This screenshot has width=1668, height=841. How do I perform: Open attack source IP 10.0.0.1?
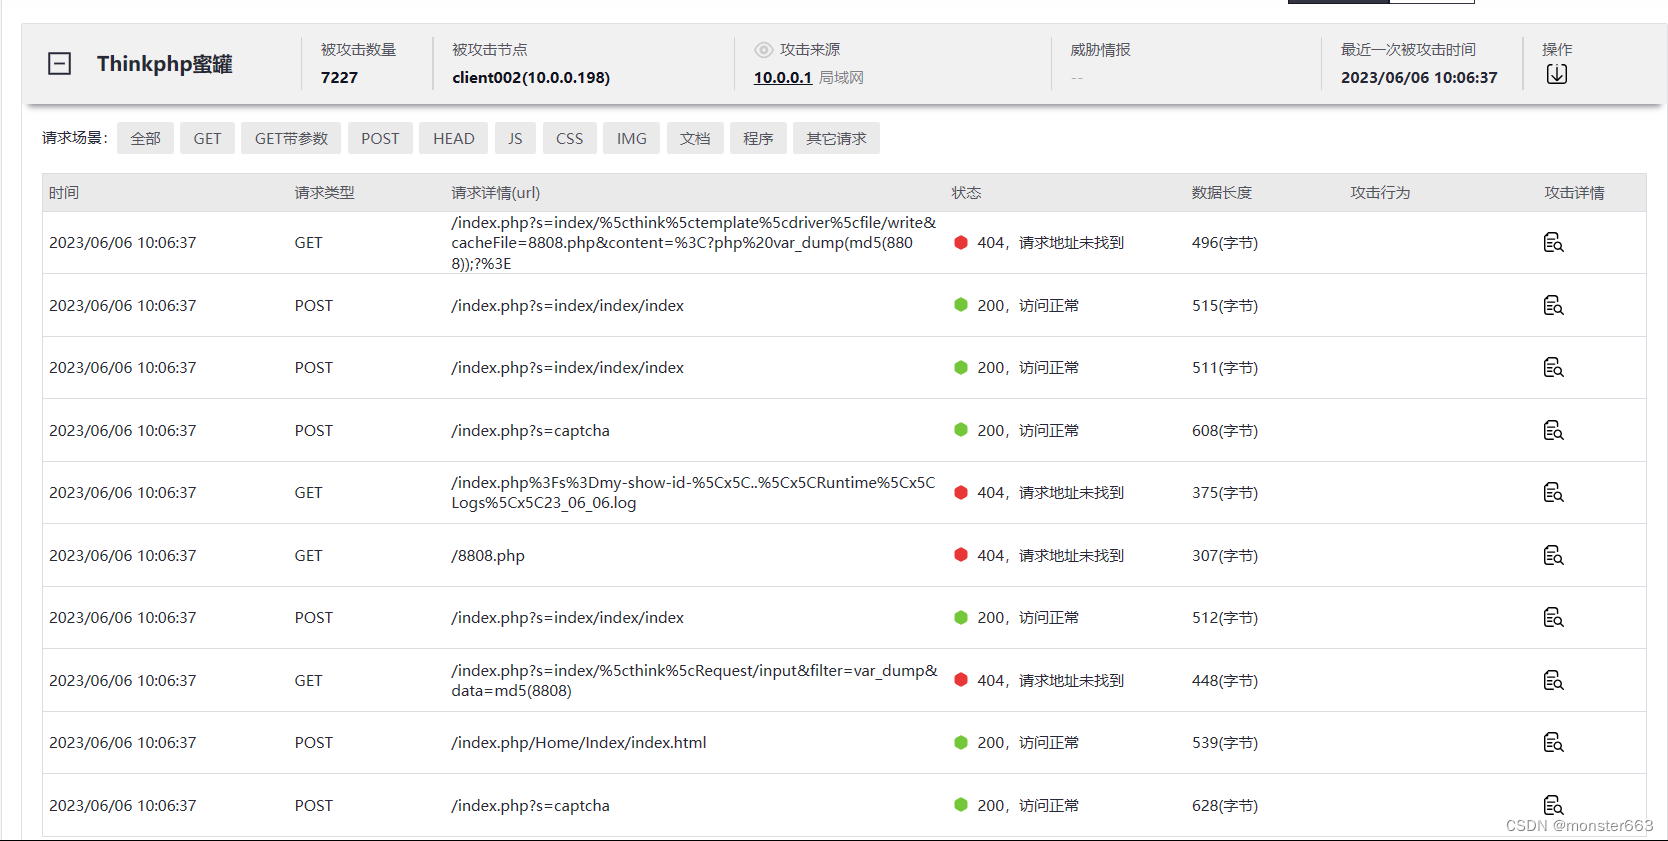tap(782, 77)
